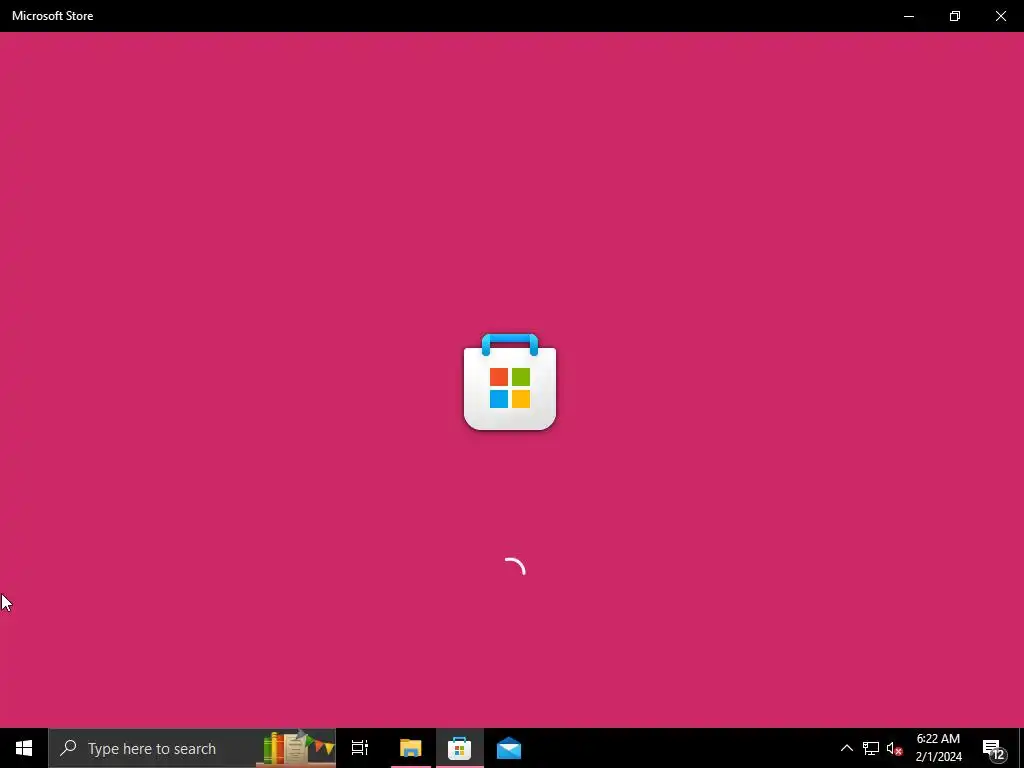Open network status tray icon
Screen dimensions: 1024x768
(x=871, y=748)
